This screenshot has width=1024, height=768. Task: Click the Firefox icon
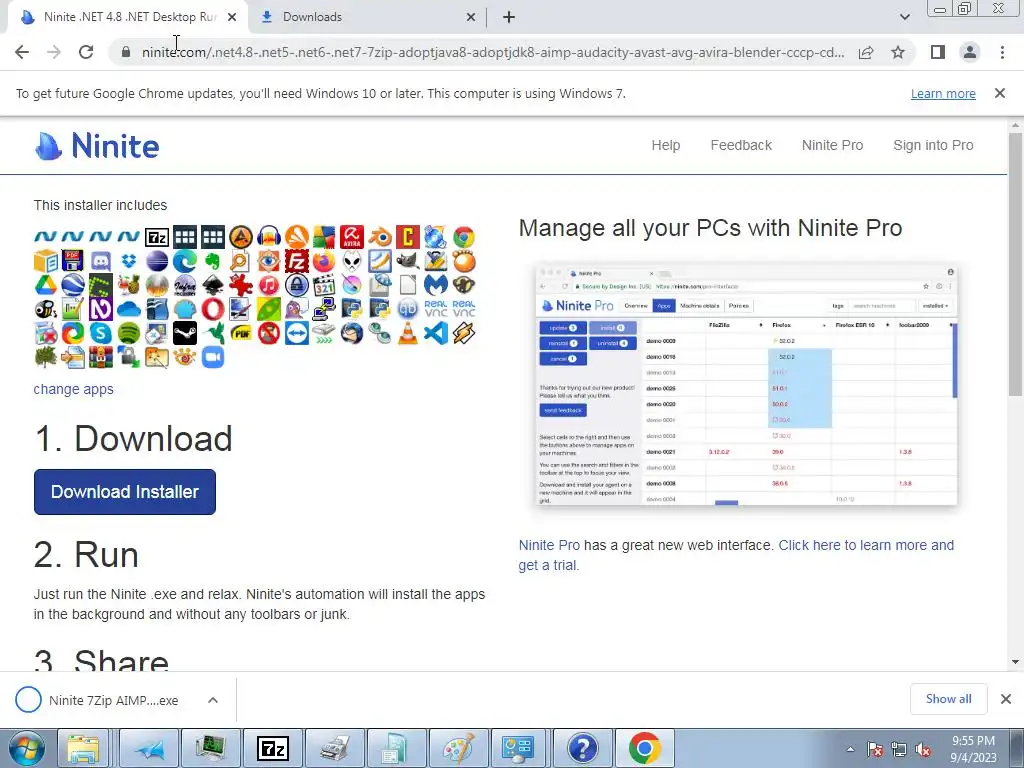[x=324, y=261]
